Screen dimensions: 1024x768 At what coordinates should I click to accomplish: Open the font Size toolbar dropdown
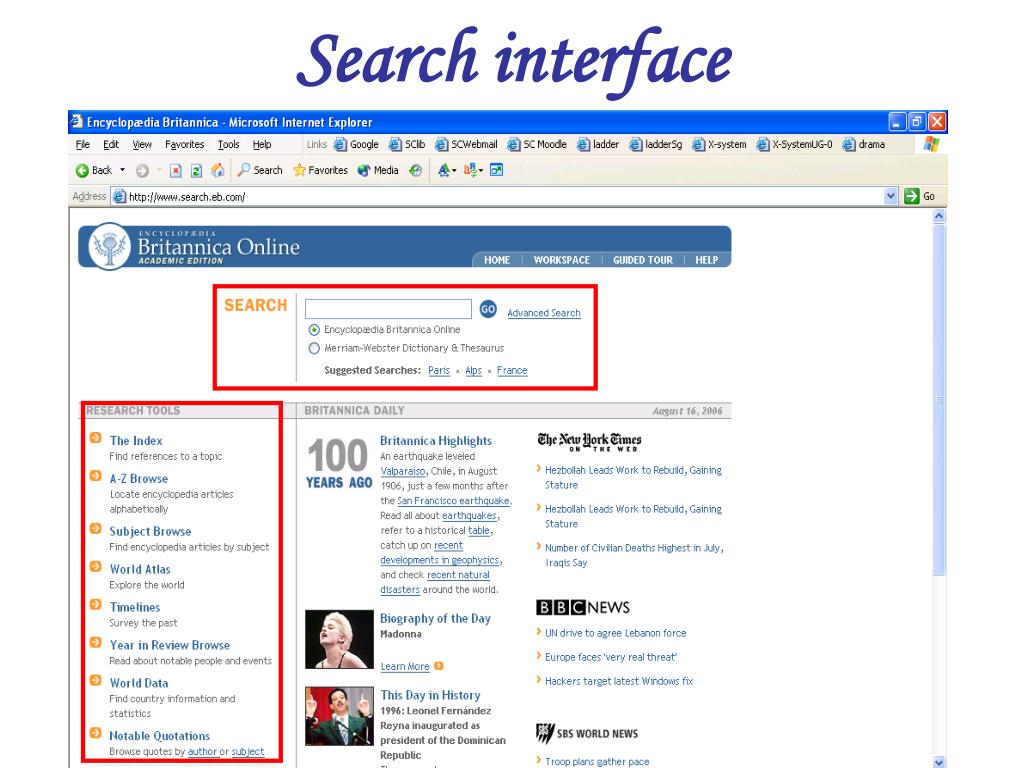tap(447, 170)
